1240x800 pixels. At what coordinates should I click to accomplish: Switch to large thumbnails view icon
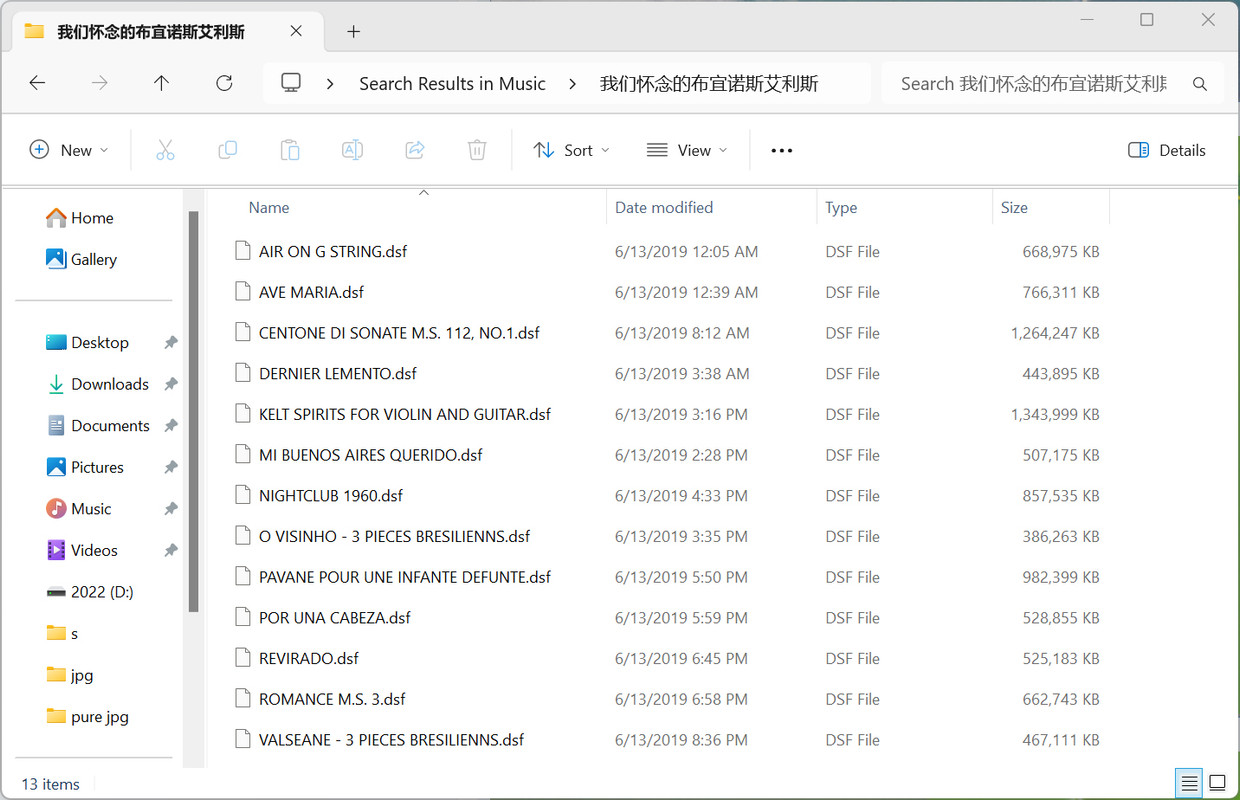pyautogui.click(x=1217, y=782)
